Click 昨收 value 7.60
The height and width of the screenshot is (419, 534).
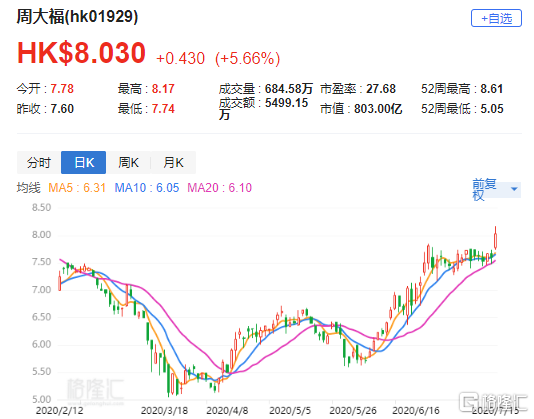click(x=62, y=109)
